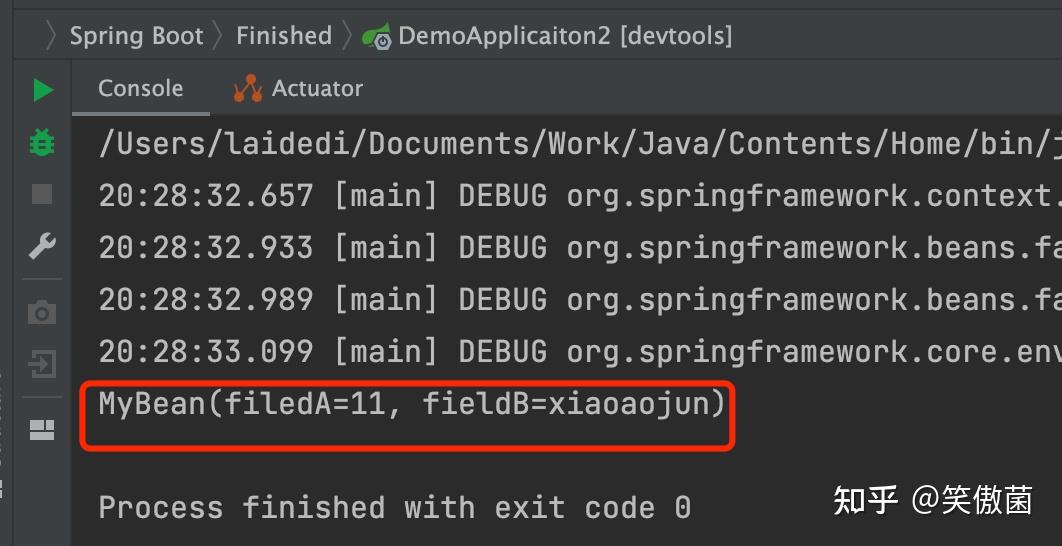Image resolution: width=1062 pixels, height=546 pixels.
Task: Click the camera thread dump icon
Action: click(42, 313)
